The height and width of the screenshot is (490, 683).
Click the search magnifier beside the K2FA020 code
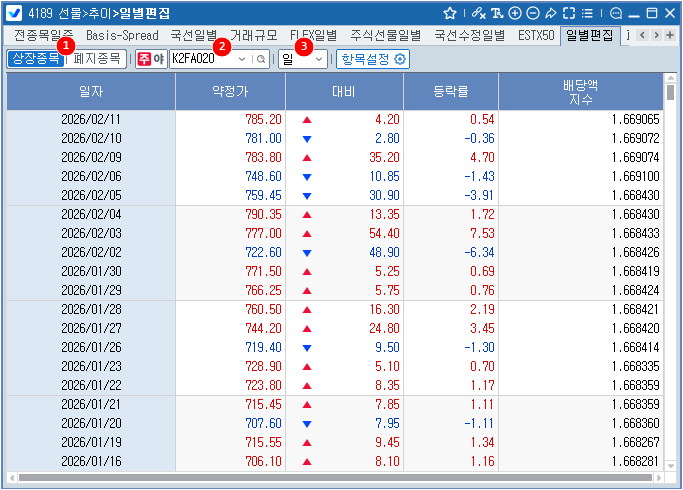coord(261,59)
